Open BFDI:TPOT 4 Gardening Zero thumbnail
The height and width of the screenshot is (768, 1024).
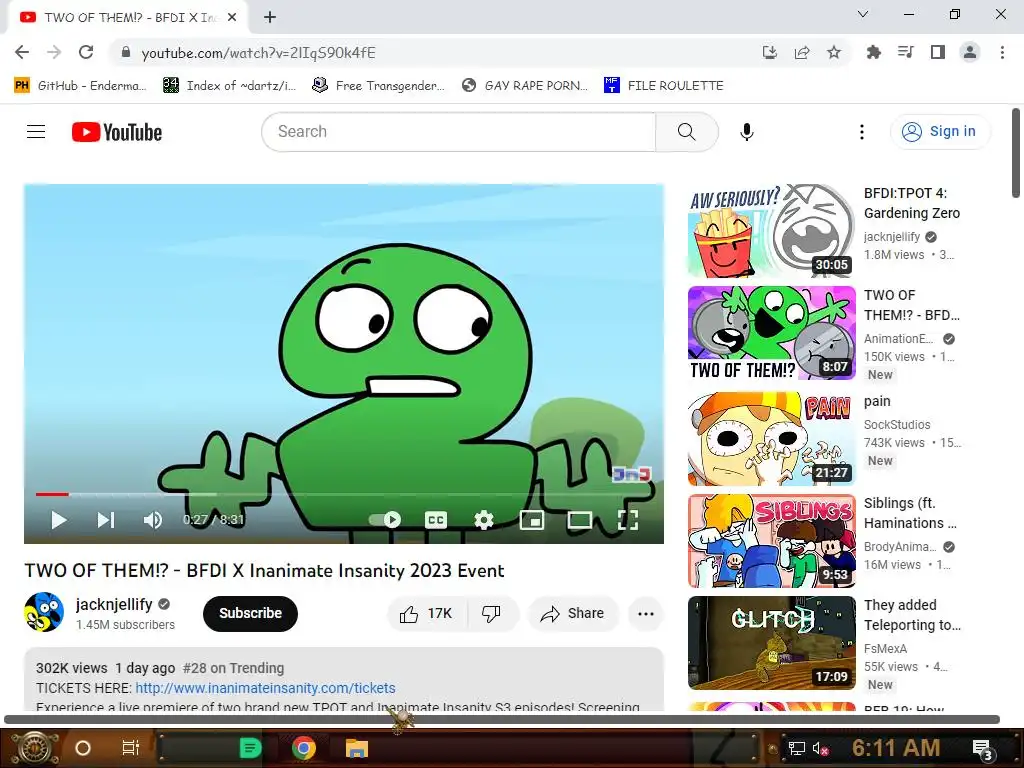(771, 231)
